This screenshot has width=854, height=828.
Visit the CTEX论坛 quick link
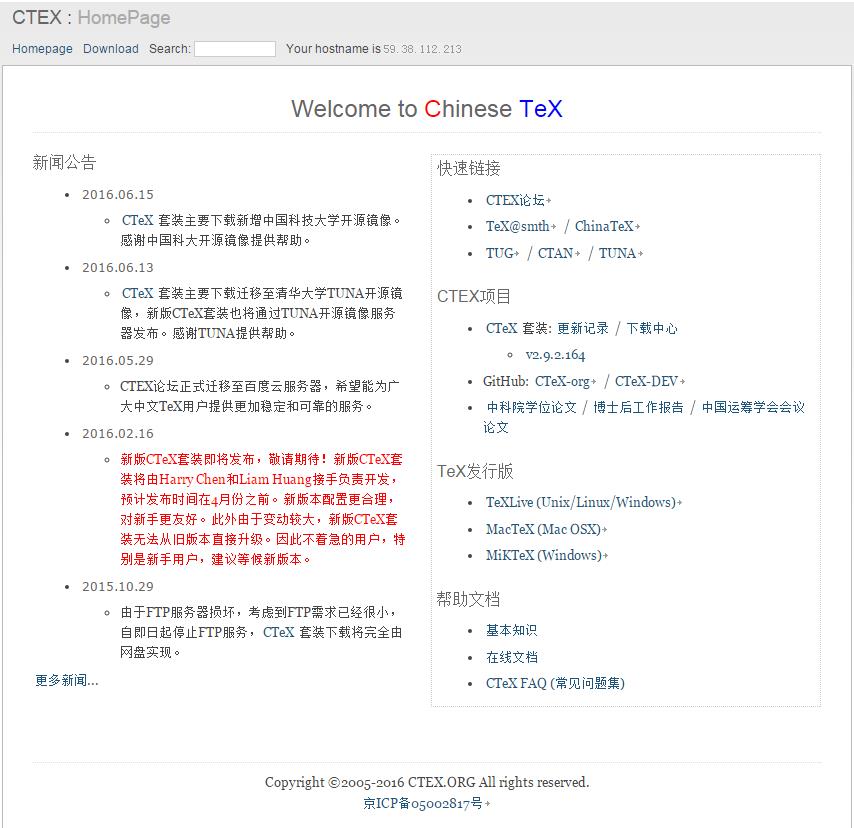(x=518, y=200)
